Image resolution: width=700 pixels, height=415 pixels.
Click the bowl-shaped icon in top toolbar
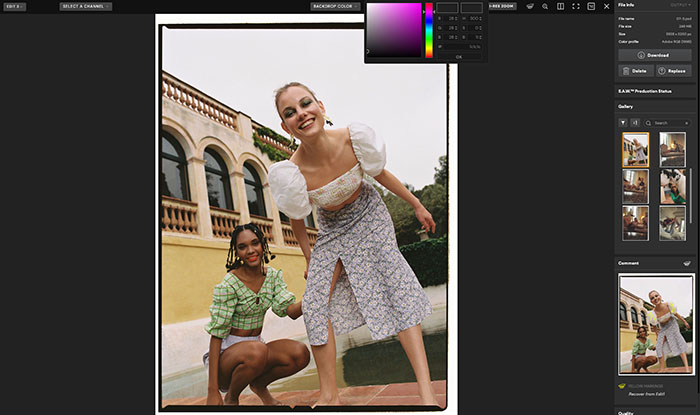click(x=528, y=6)
